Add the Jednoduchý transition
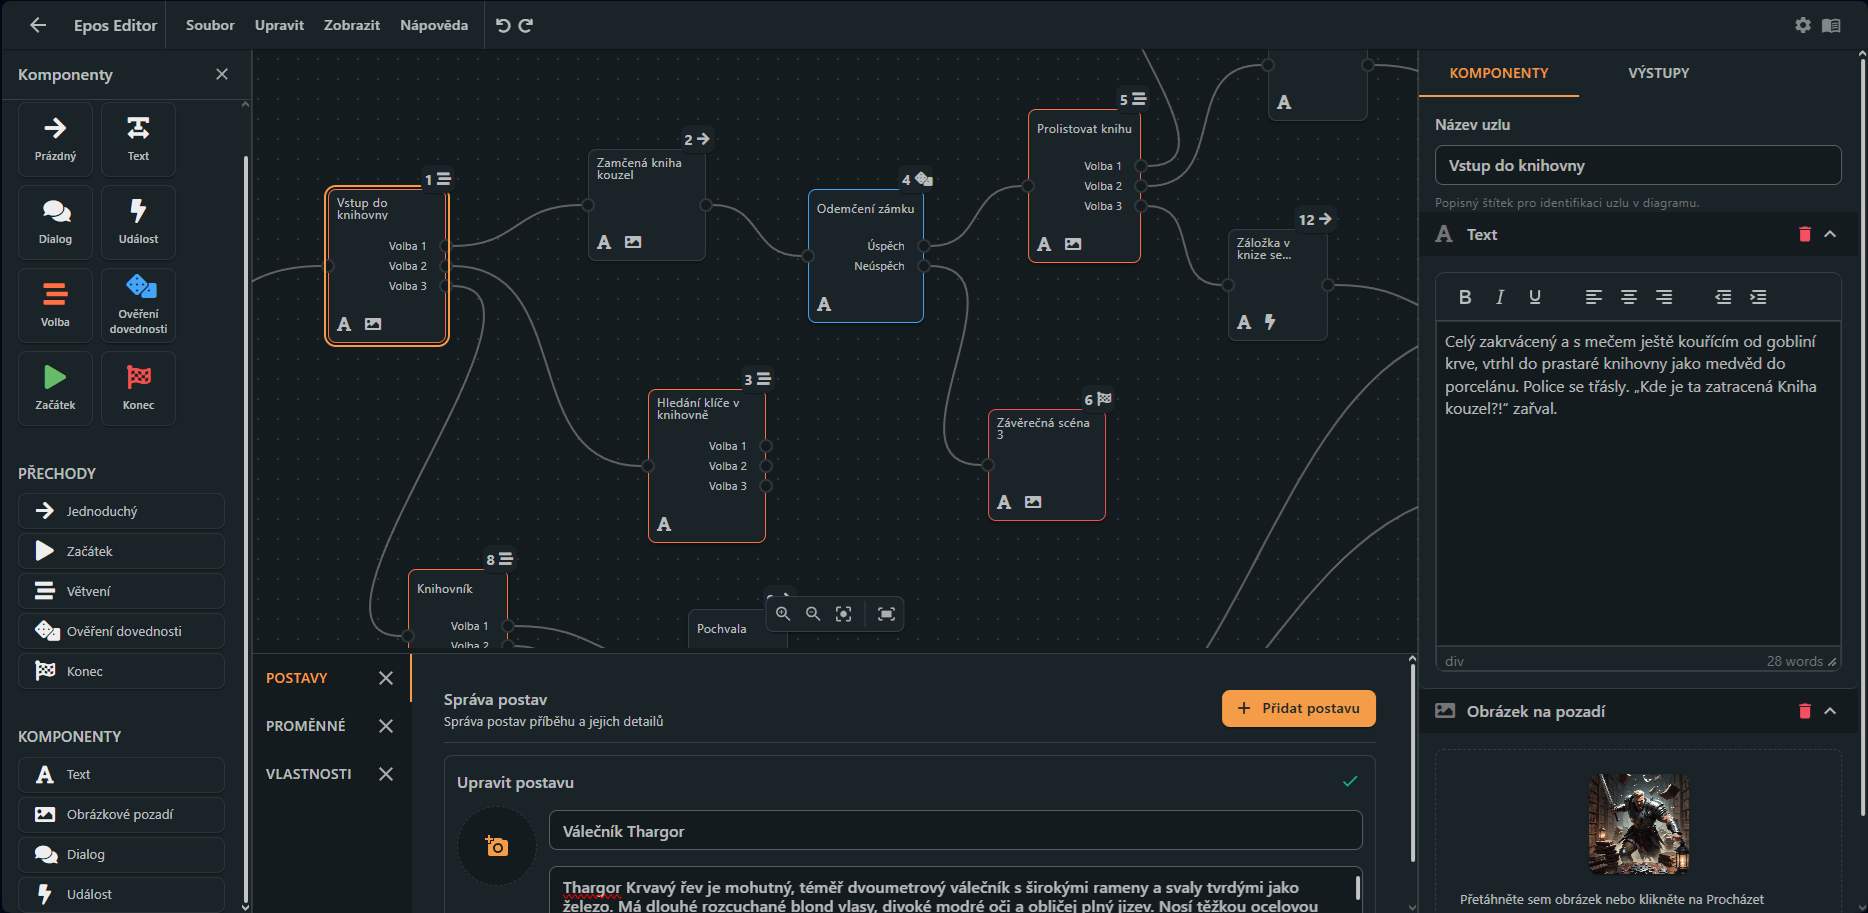Image resolution: width=1868 pixels, height=913 pixels. pyautogui.click(x=121, y=511)
